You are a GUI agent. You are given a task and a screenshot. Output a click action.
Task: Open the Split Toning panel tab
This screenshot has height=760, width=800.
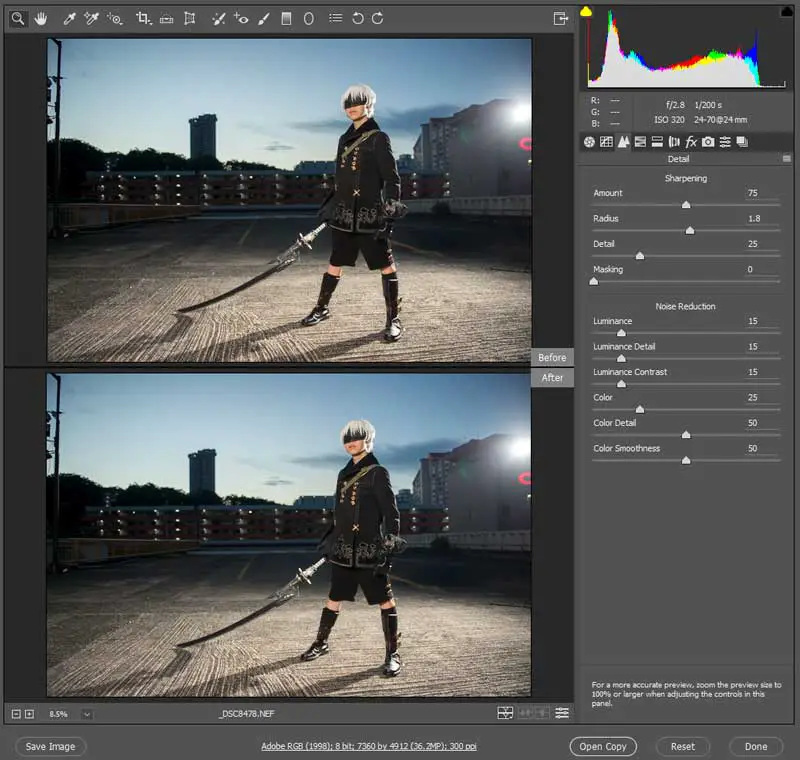[657, 142]
